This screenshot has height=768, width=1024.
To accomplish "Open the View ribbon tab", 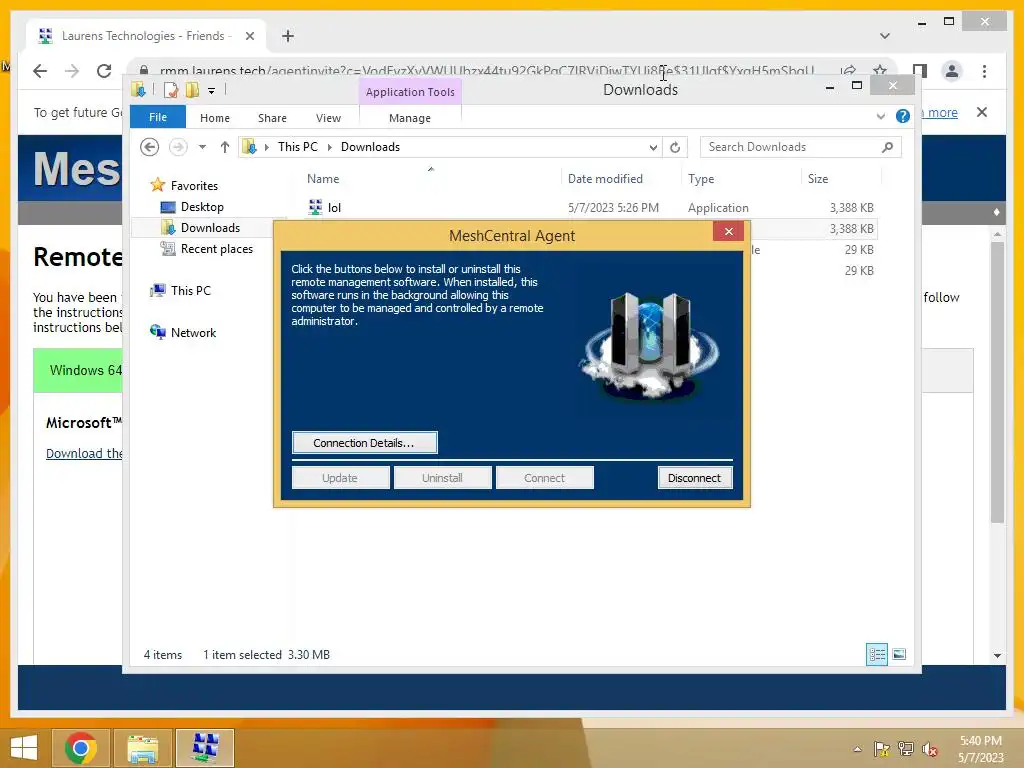I will pyautogui.click(x=328, y=118).
